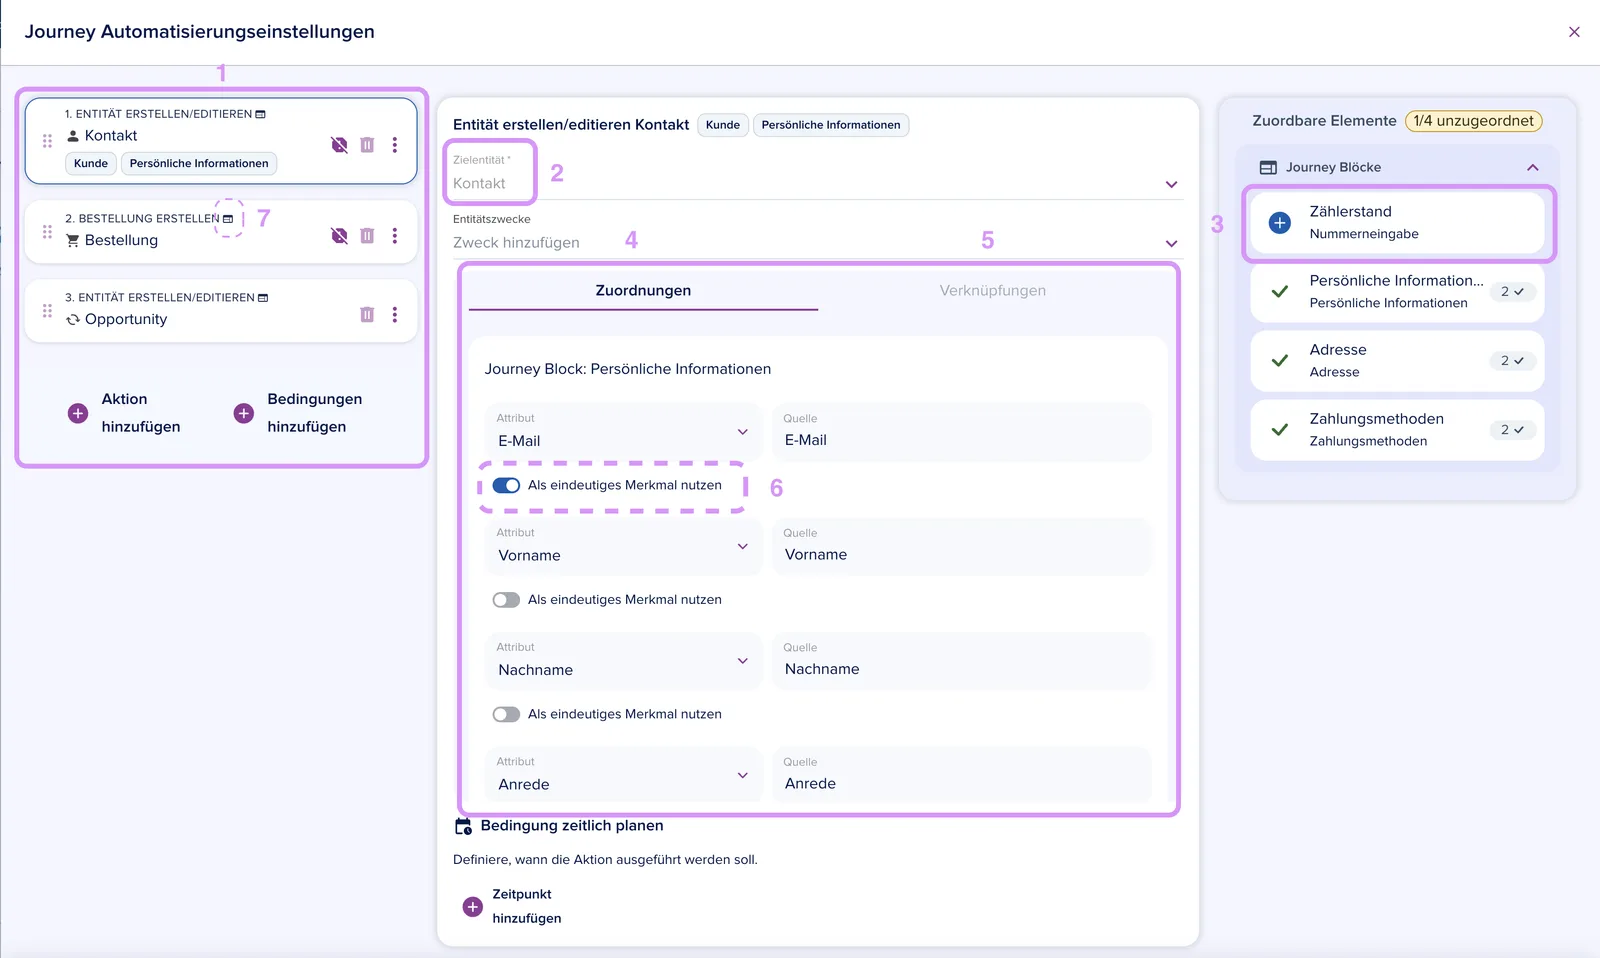This screenshot has width=1600, height=958.
Task: Close the Journey Automatisierungseinstellungen dialog
Action: (1574, 32)
